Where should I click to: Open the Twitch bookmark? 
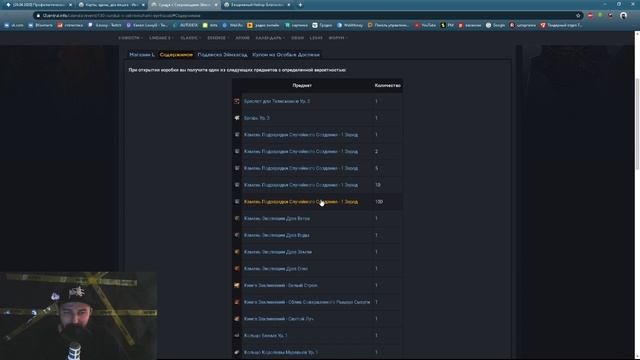[x=104, y=25]
